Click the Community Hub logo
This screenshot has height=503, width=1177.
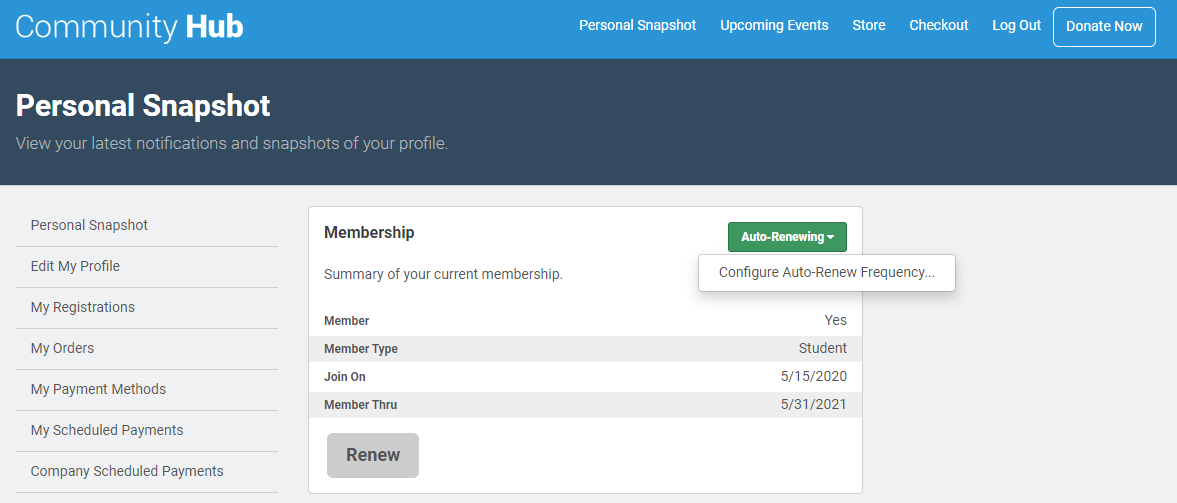click(x=129, y=27)
